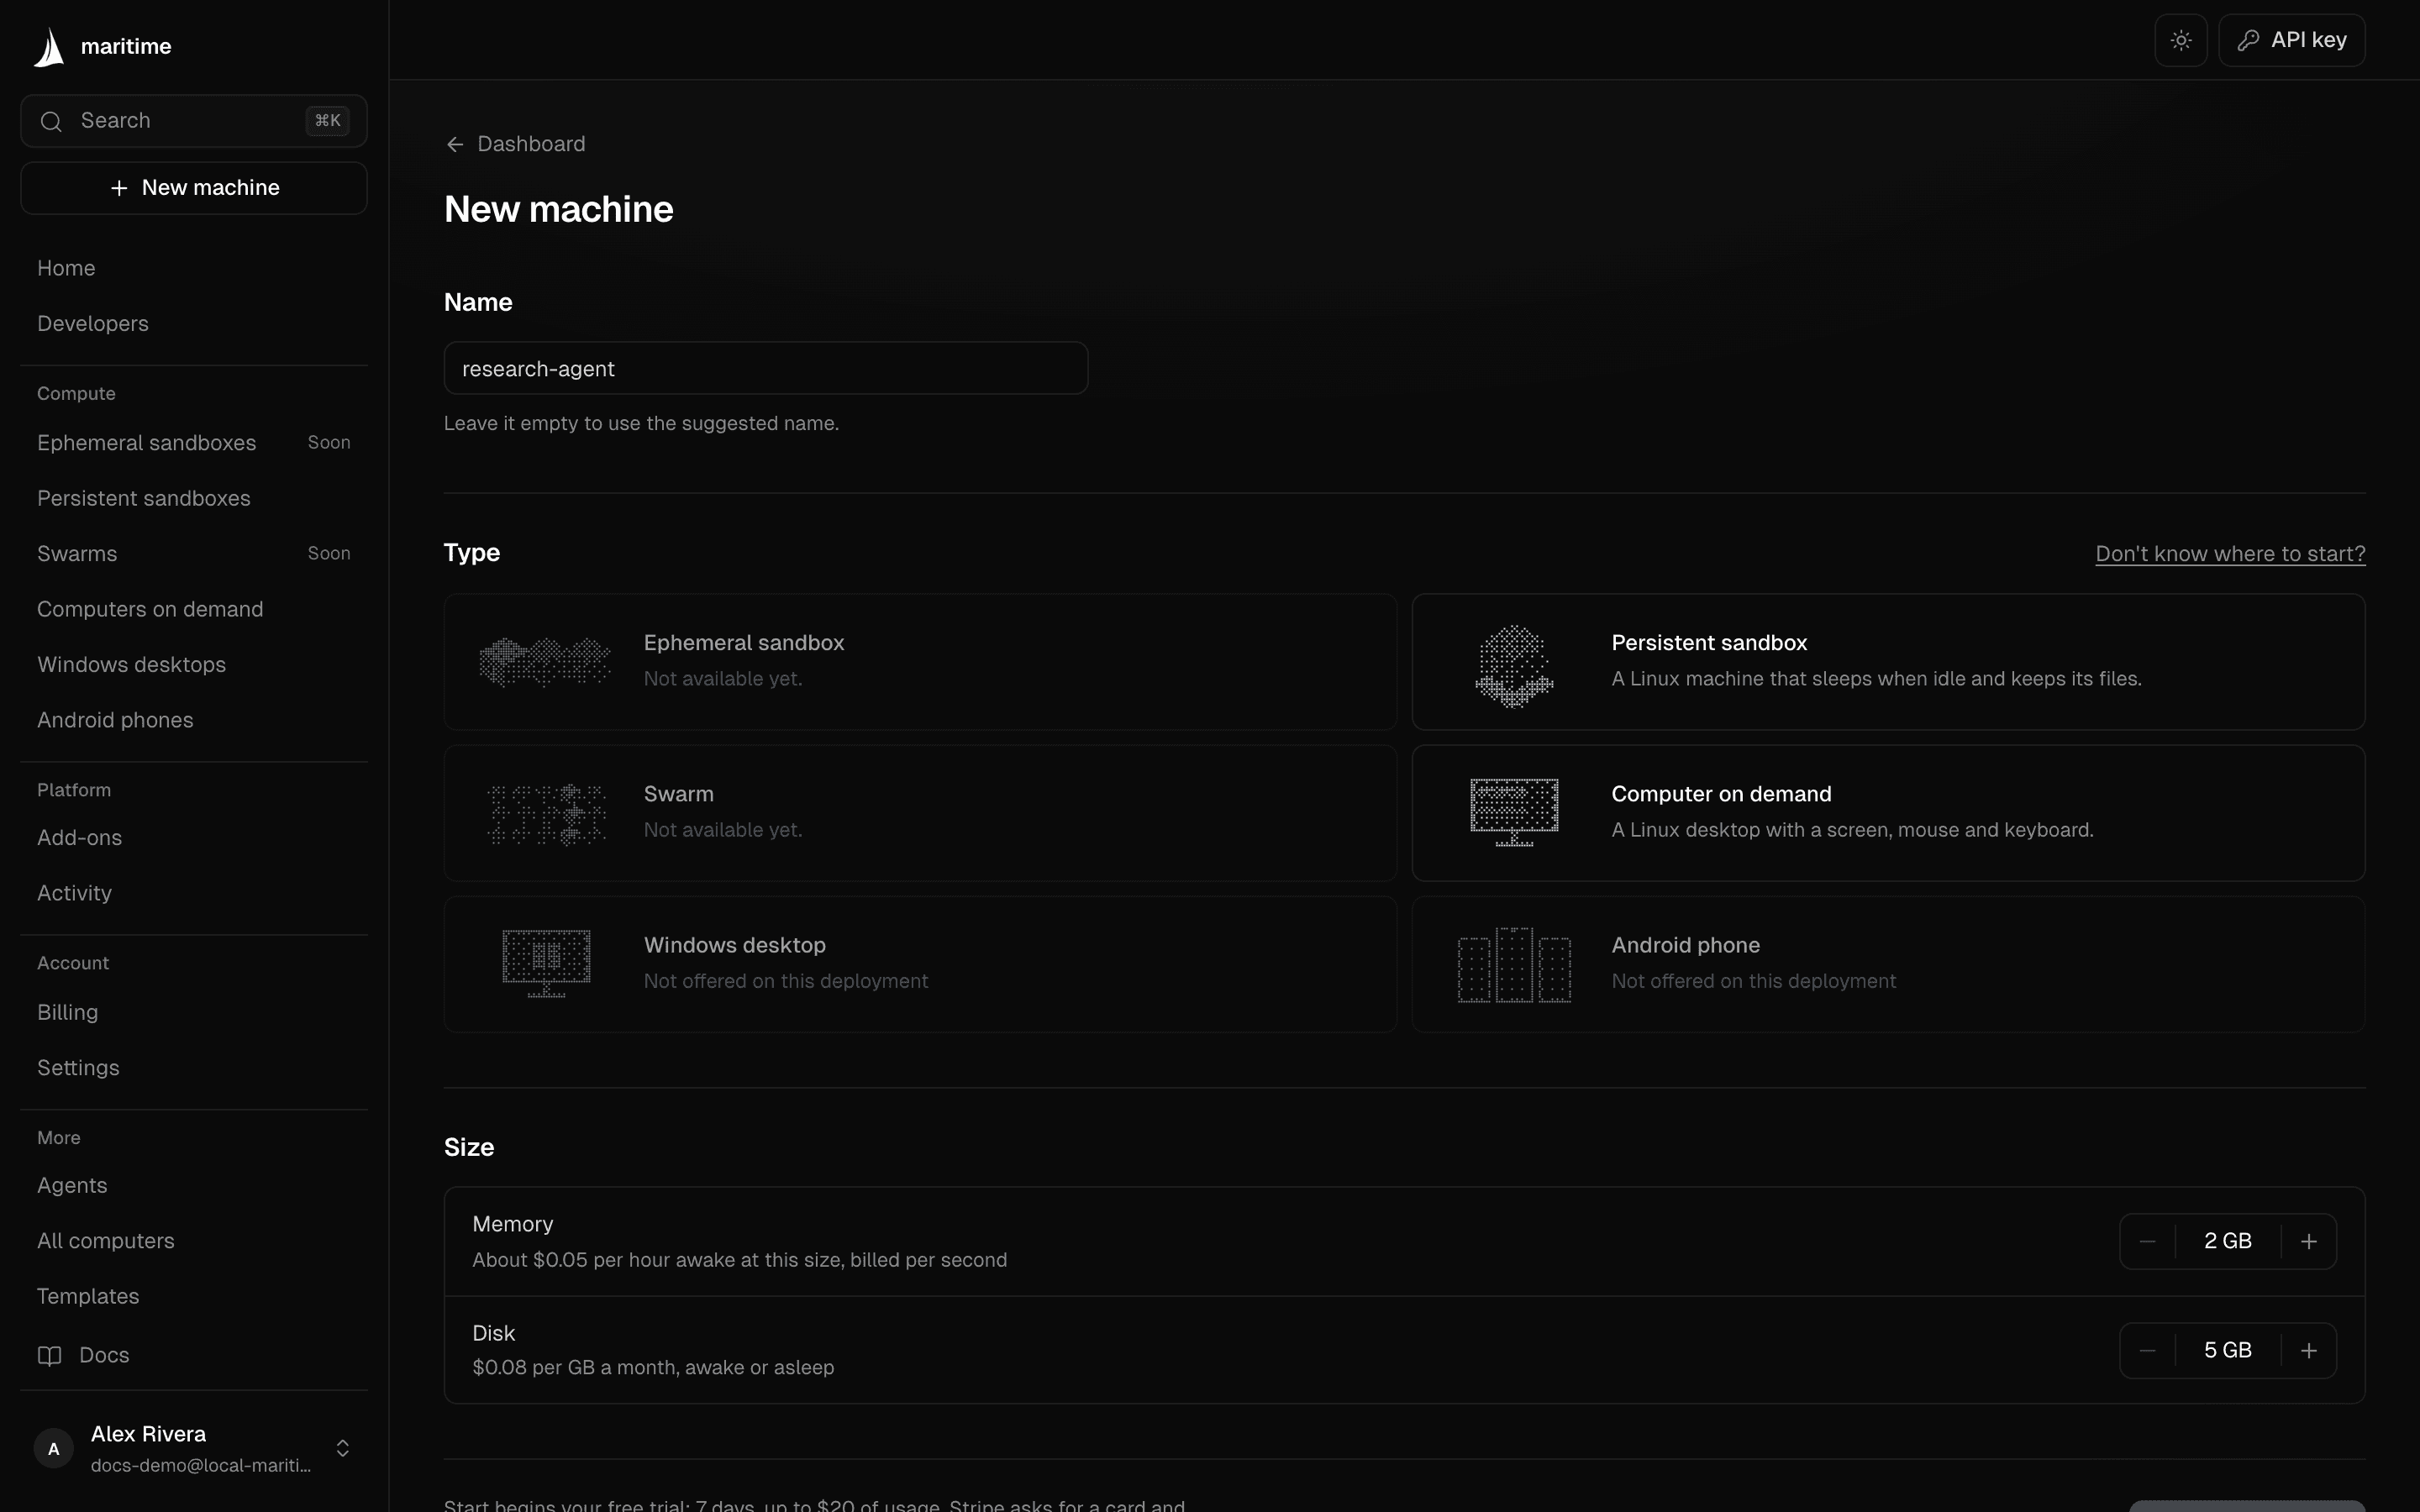Select the Persistent sandbox type card
Screen dimensions: 2420x1512
[1888, 662]
